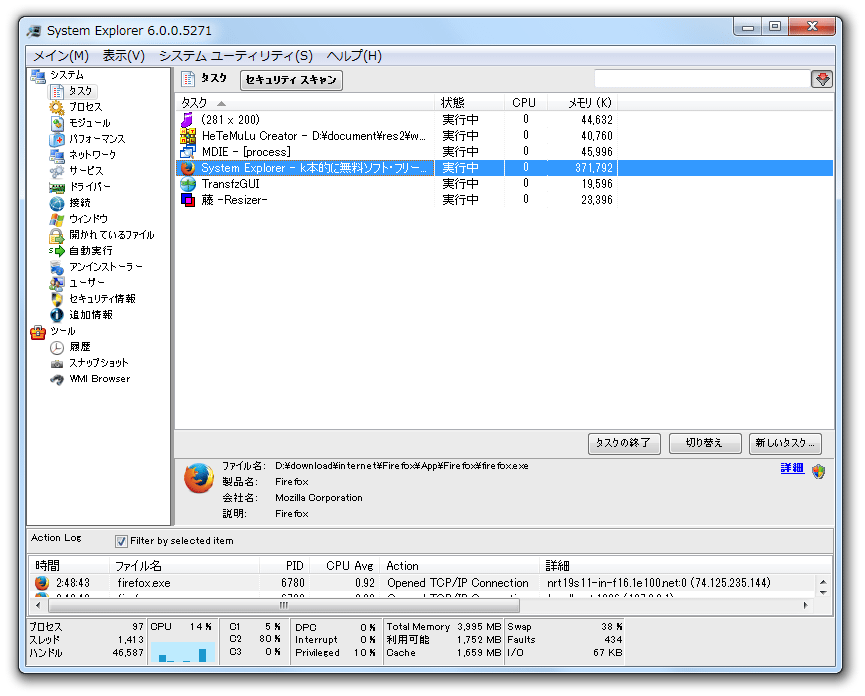Image resolution: width=865 pixels, height=696 pixels.
Task: Sort by the タスク column header
Action: point(306,103)
